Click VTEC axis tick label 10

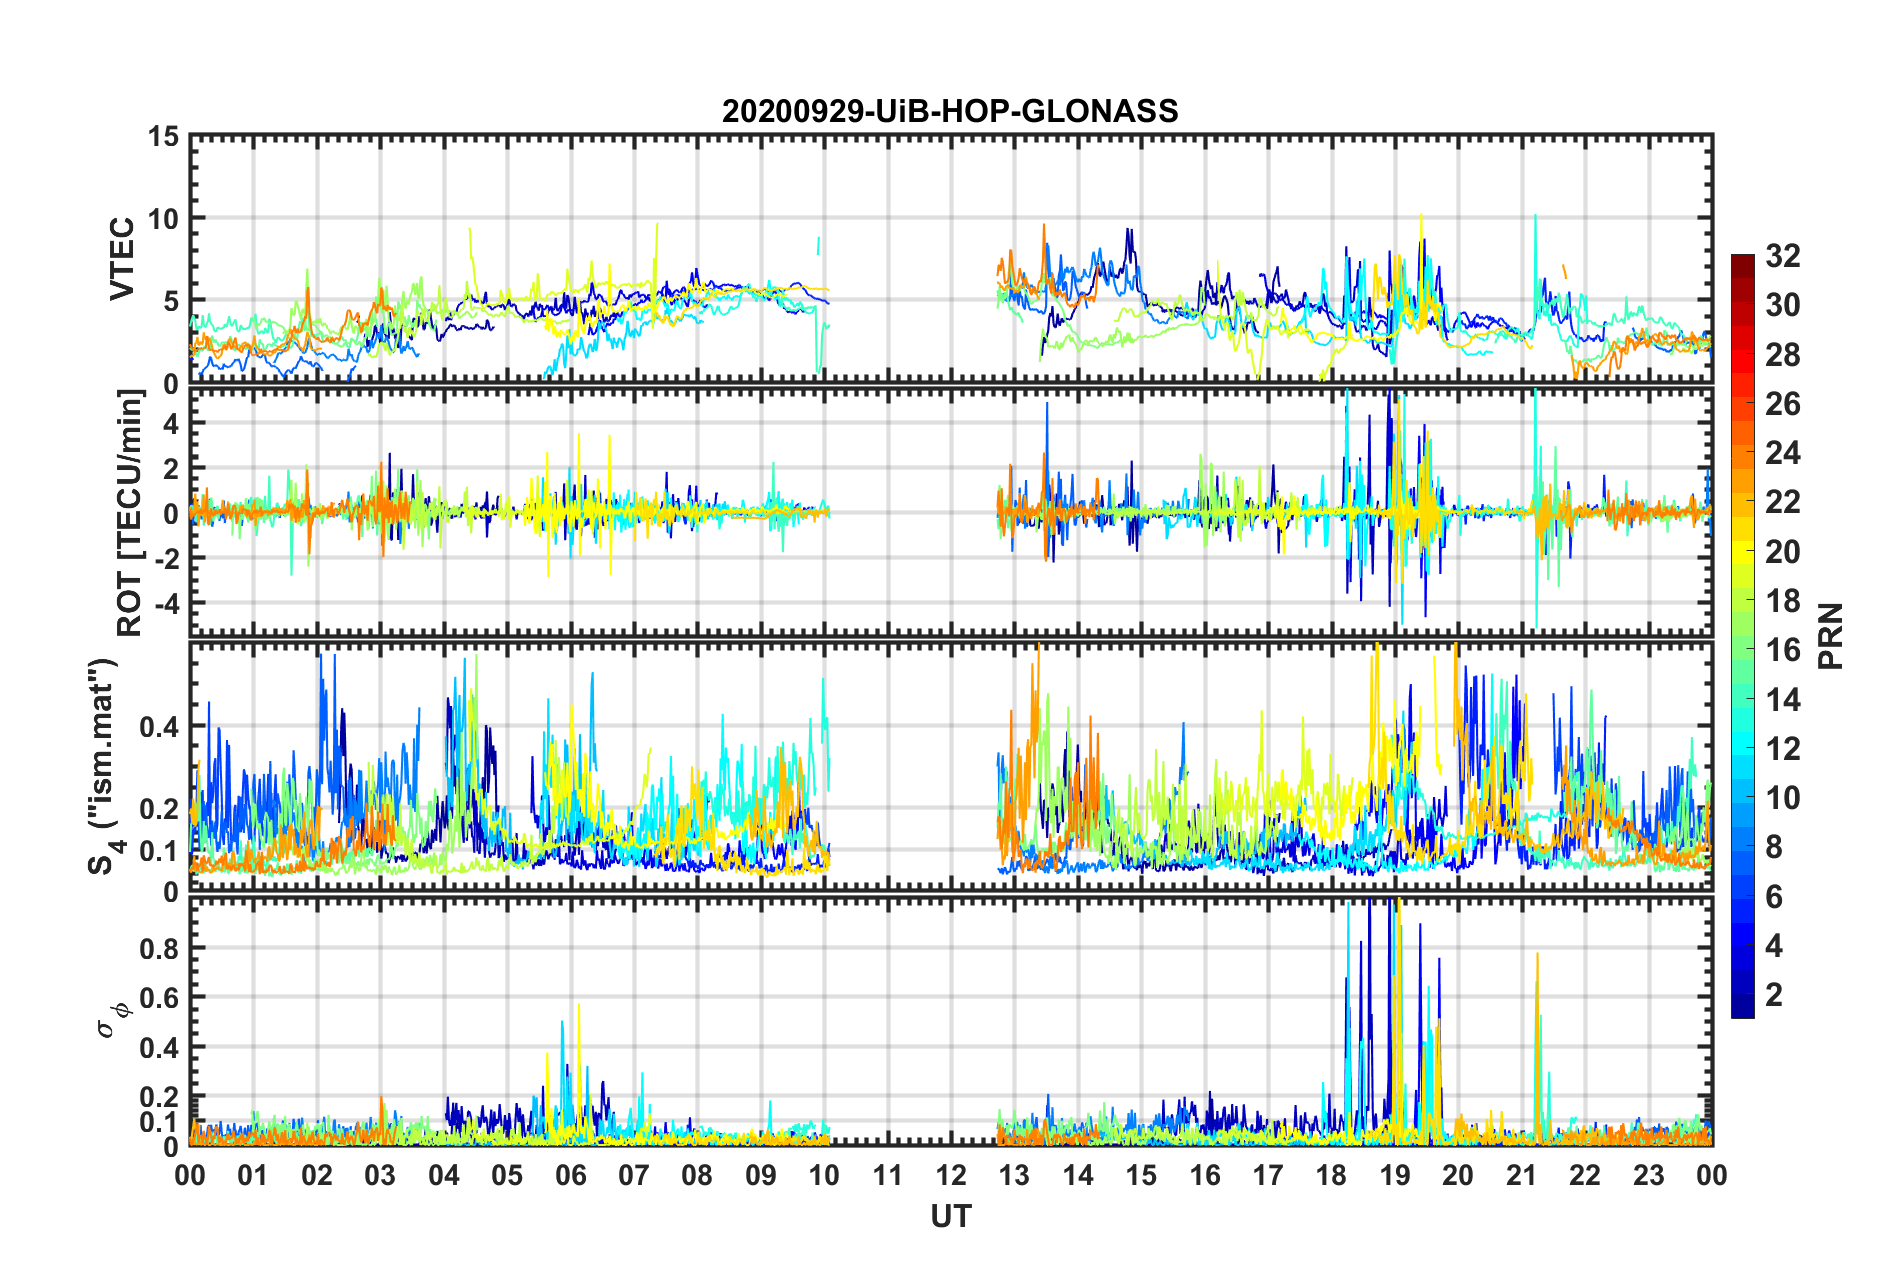[x=164, y=218]
